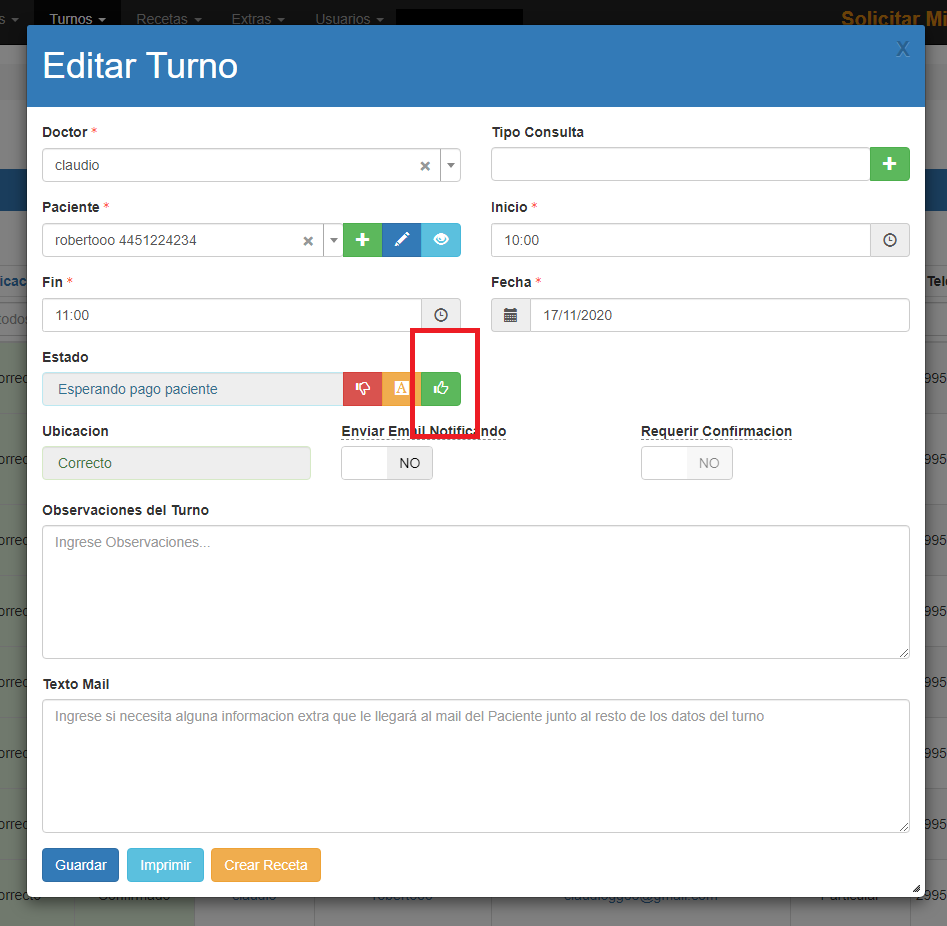Click the Crear Receta button
This screenshot has height=926, width=947.
(265, 865)
